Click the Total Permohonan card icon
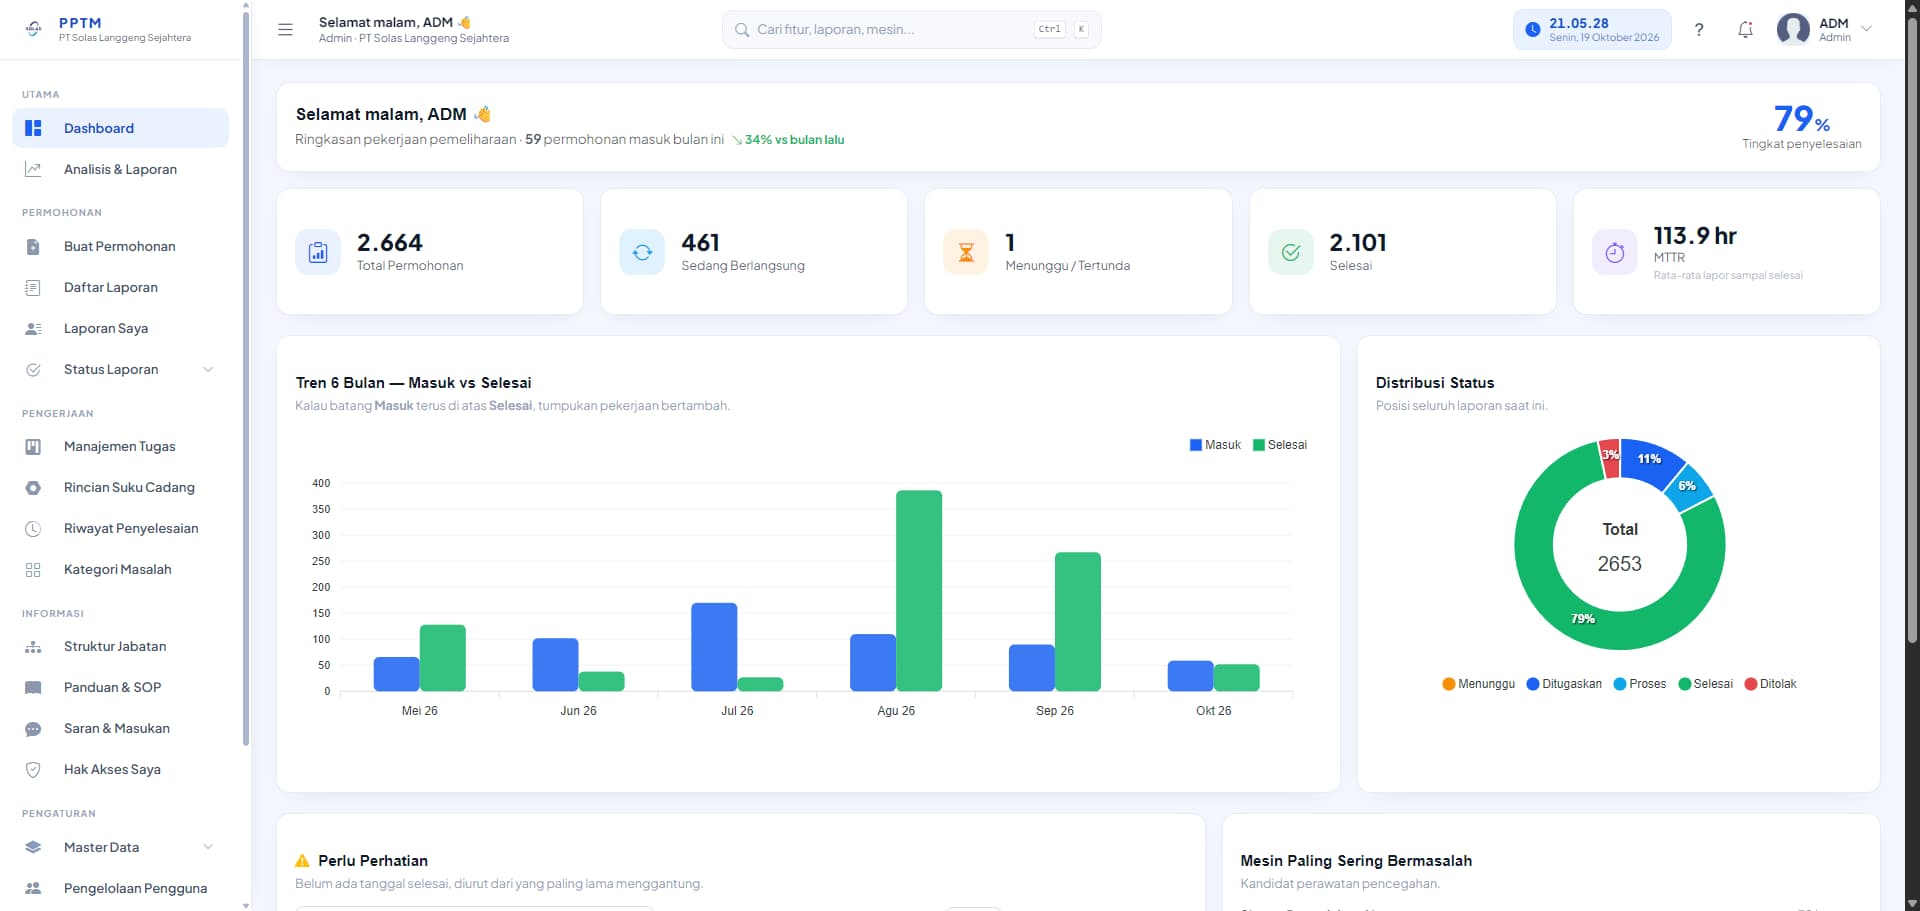The width and height of the screenshot is (1920, 911). pyautogui.click(x=318, y=252)
